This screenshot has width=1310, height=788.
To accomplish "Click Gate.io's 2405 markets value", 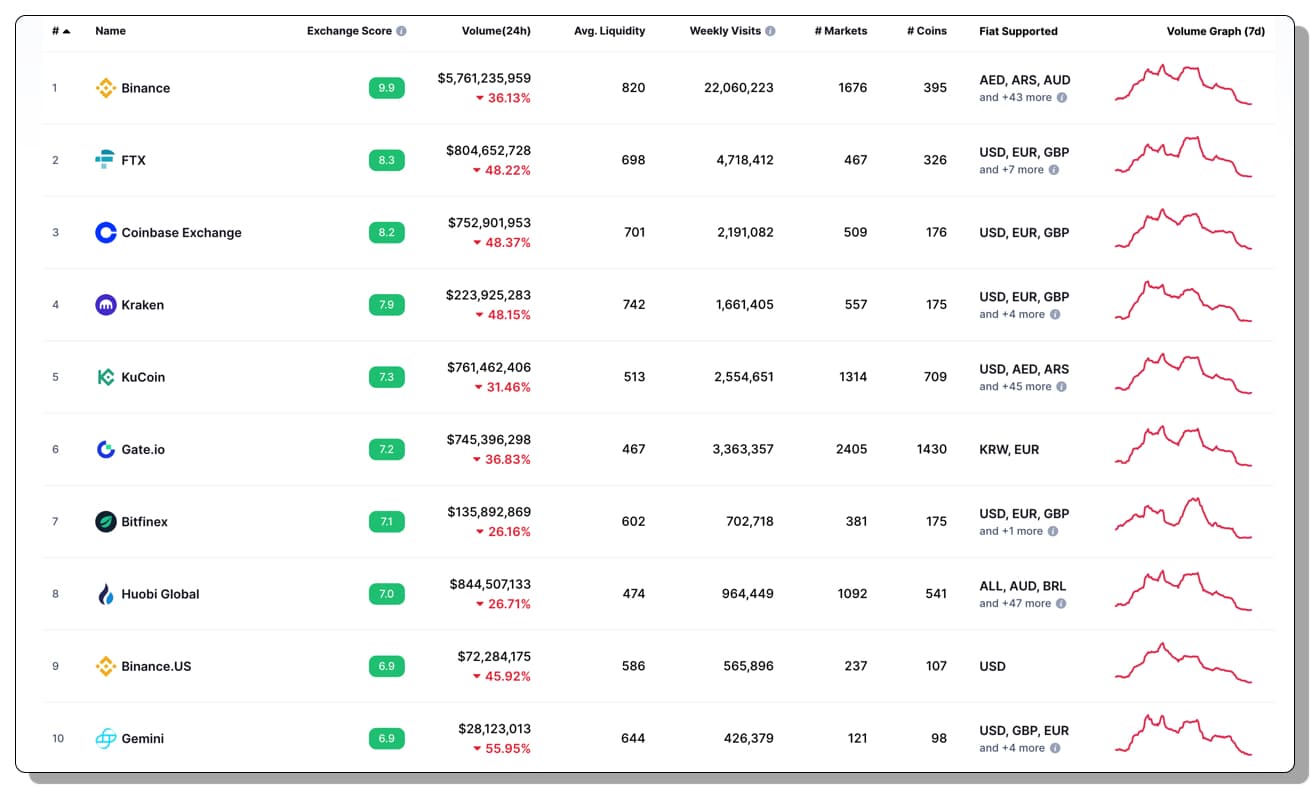I will tap(851, 449).
